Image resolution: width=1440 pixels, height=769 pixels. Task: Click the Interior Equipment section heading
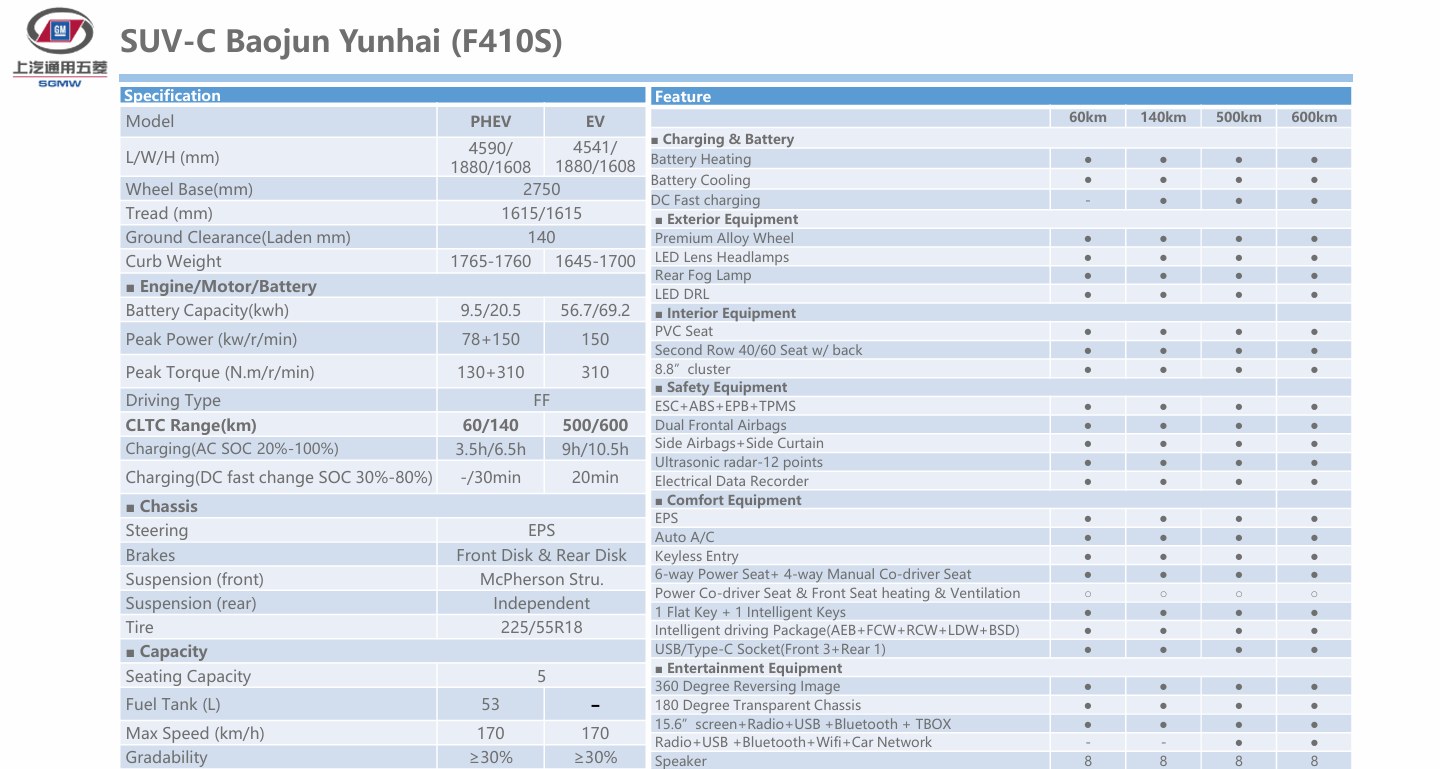(x=726, y=313)
